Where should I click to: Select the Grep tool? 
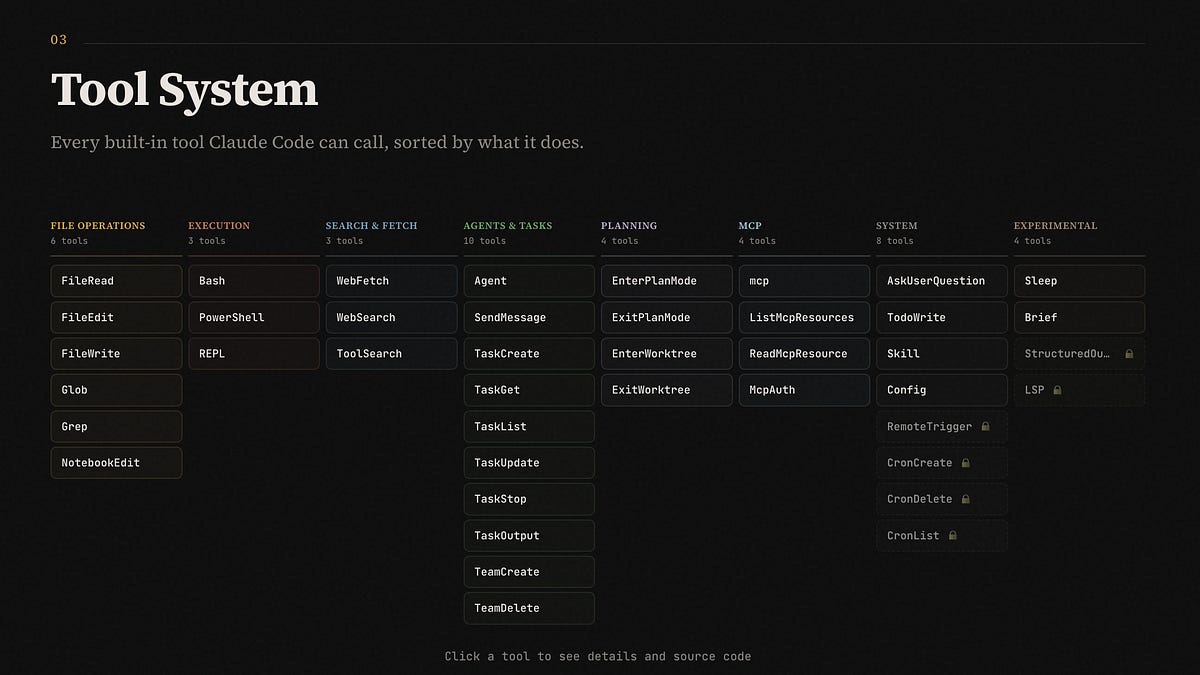116,426
